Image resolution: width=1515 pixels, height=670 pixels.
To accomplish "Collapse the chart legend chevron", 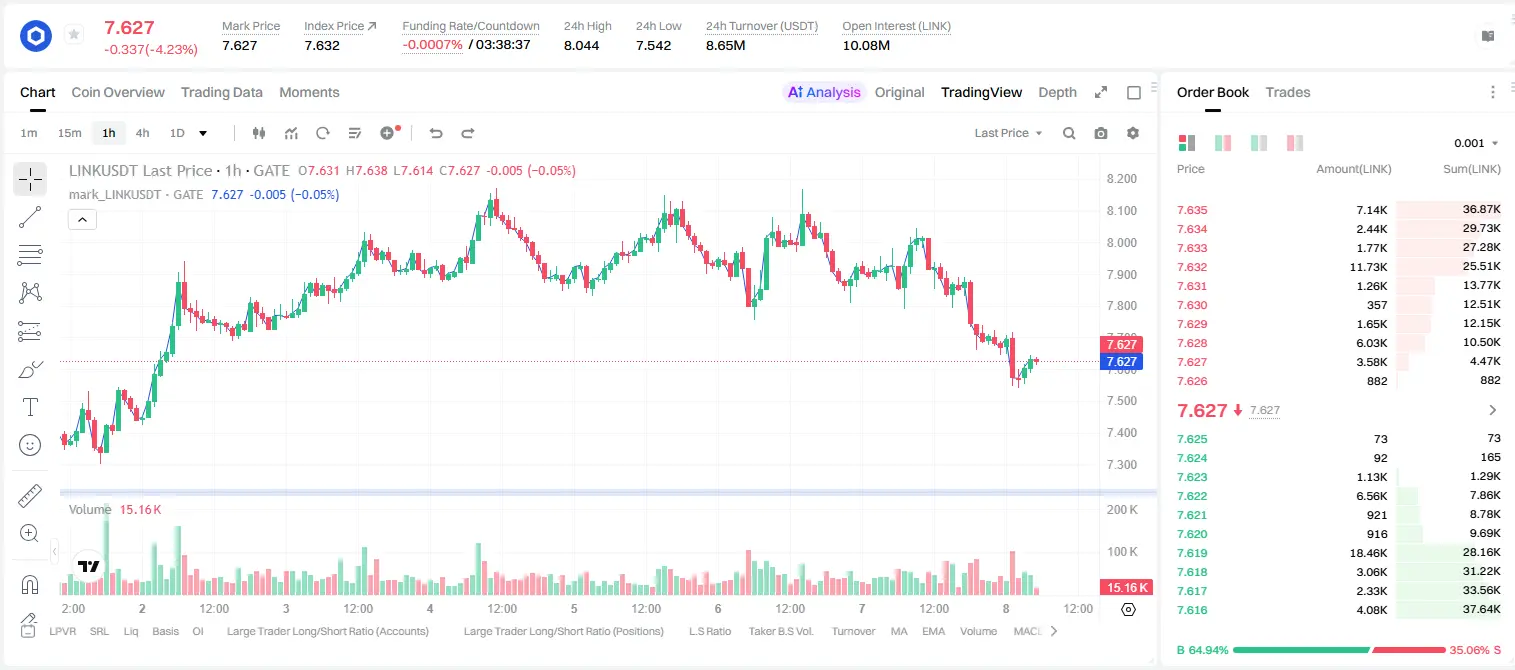I will pyautogui.click(x=82, y=220).
